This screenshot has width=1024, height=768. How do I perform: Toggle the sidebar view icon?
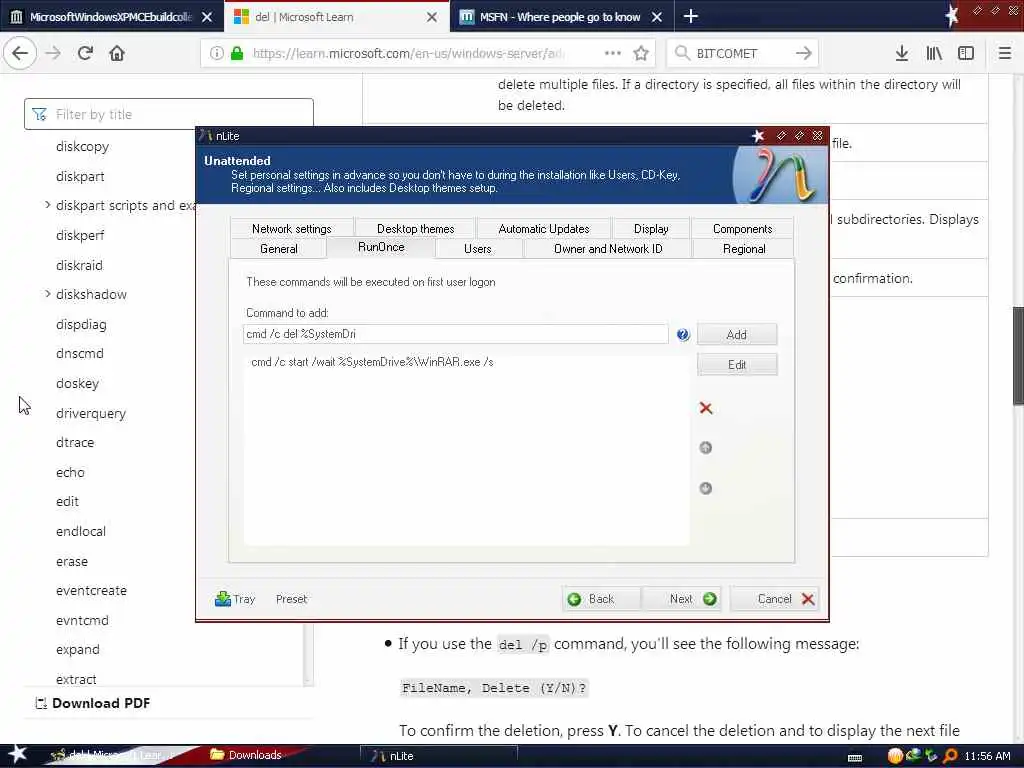click(x=966, y=53)
